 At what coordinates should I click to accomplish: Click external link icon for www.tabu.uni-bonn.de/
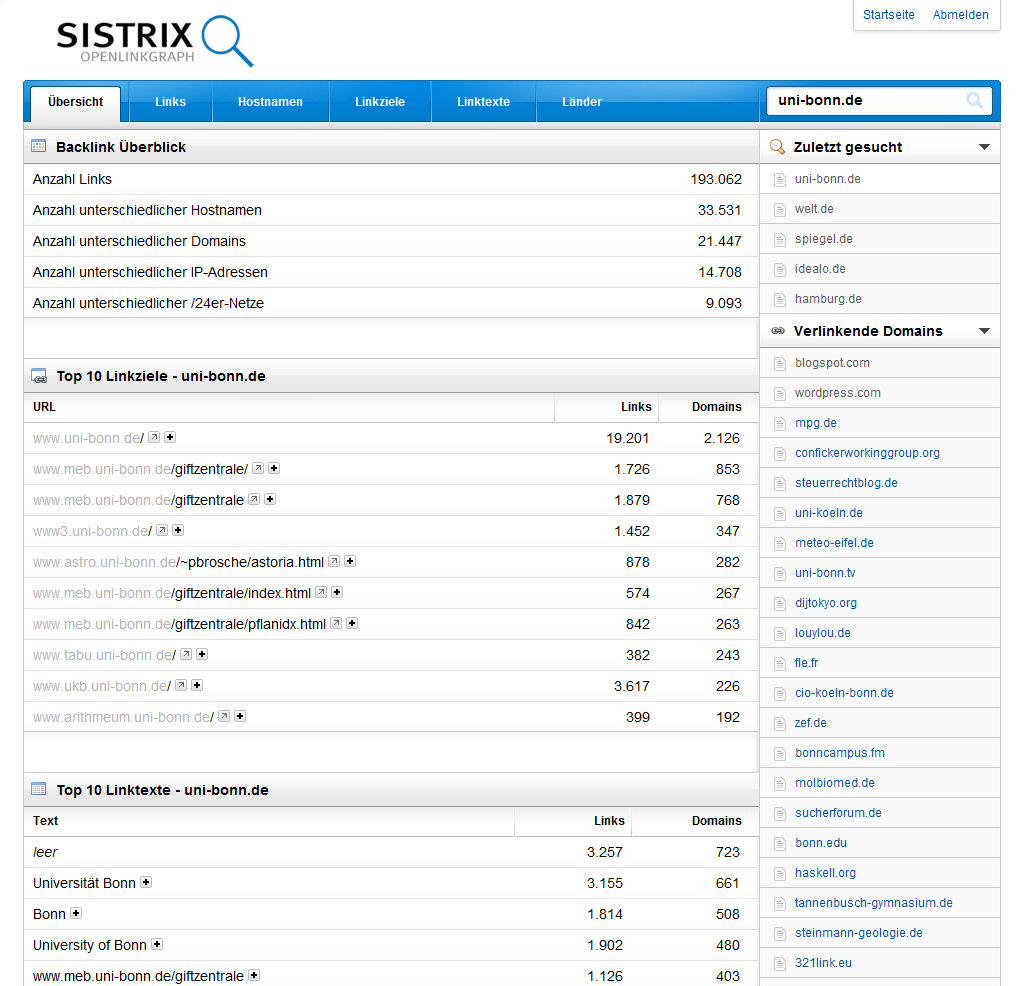pos(186,654)
